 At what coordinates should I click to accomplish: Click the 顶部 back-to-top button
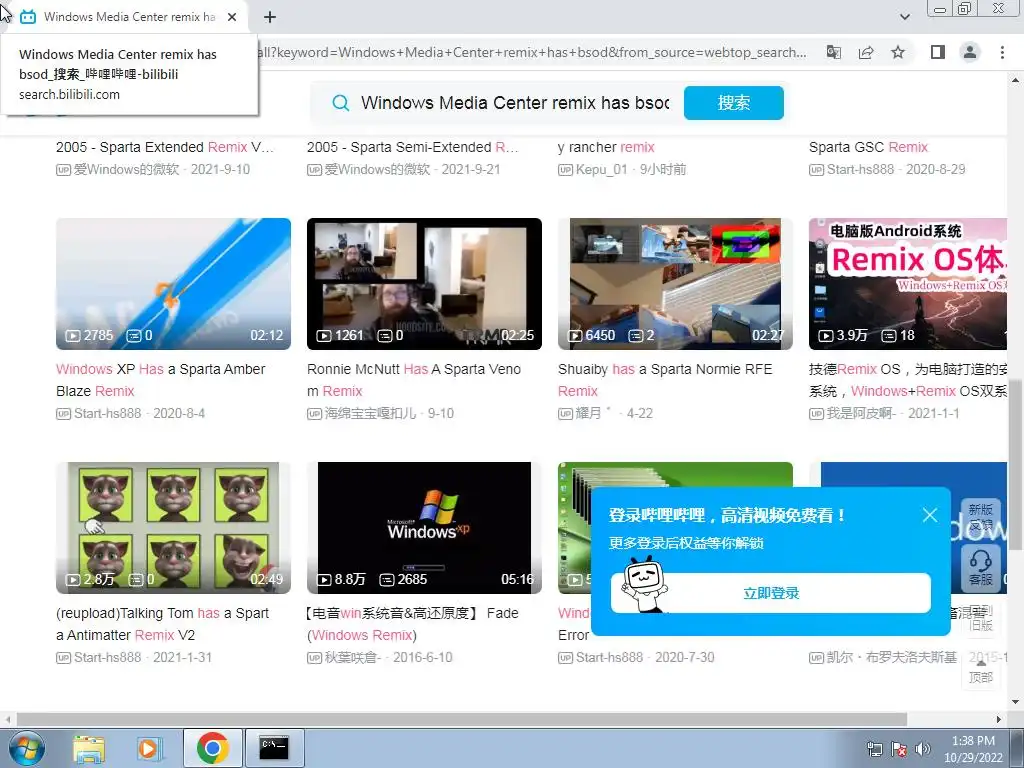[980, 670]
